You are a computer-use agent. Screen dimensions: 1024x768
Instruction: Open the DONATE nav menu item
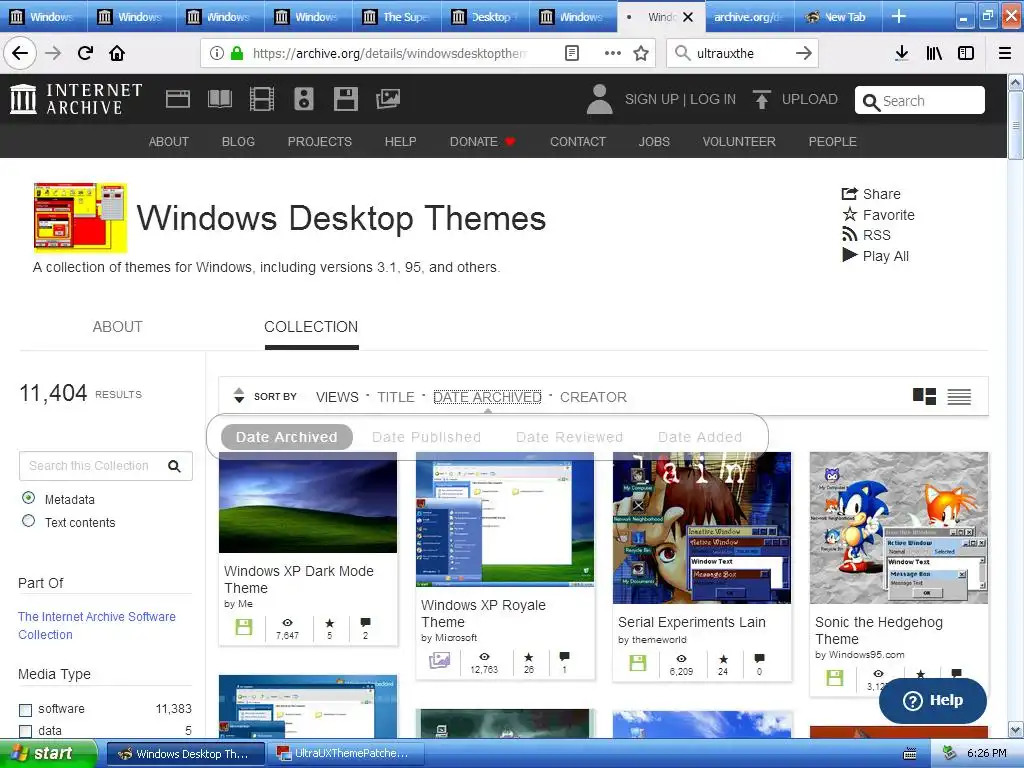click(x=483, y=142)
